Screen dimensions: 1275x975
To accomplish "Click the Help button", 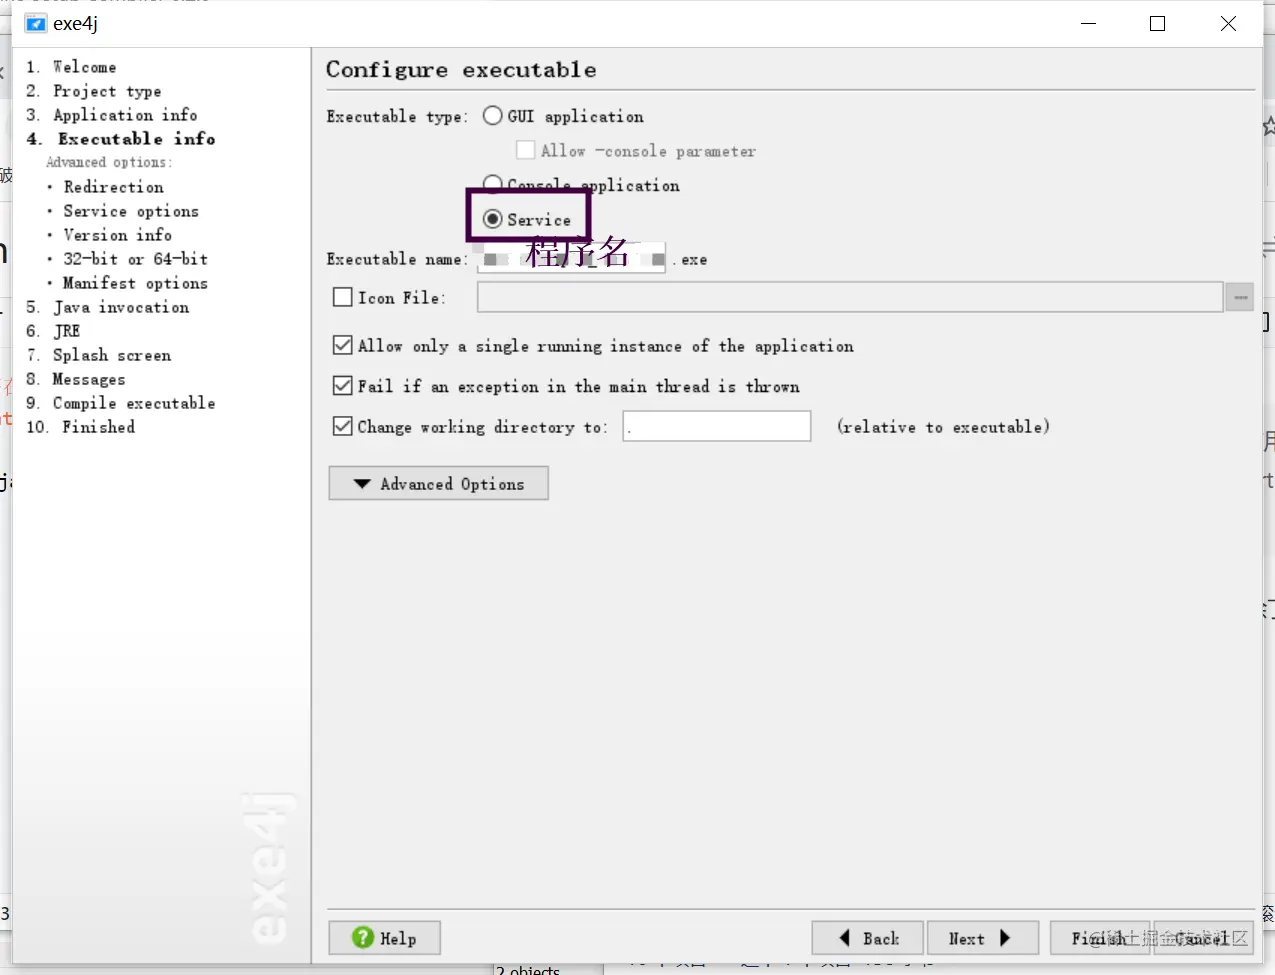I will tap(385, 938).
